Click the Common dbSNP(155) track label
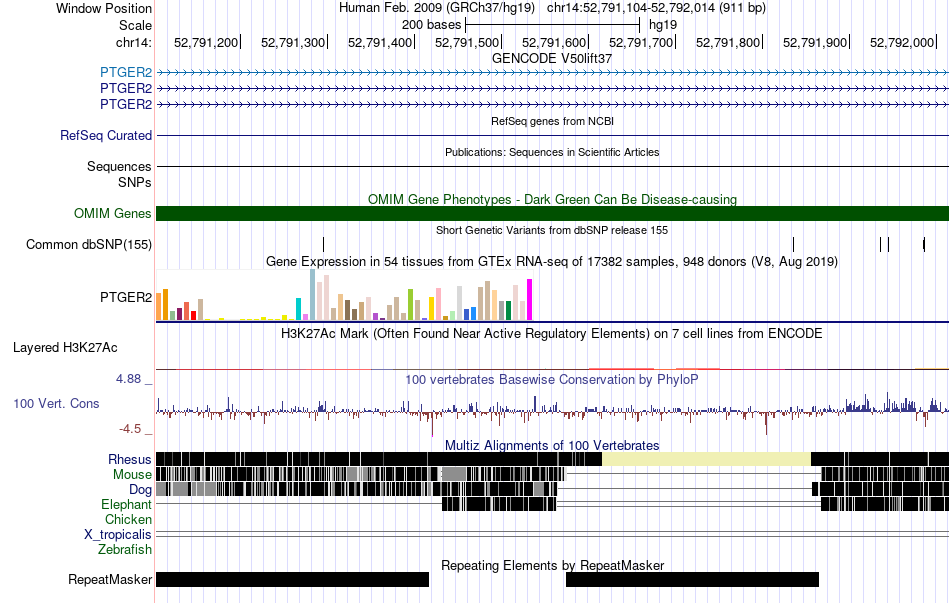The image size is (950, 603). (x=89, y=244)
